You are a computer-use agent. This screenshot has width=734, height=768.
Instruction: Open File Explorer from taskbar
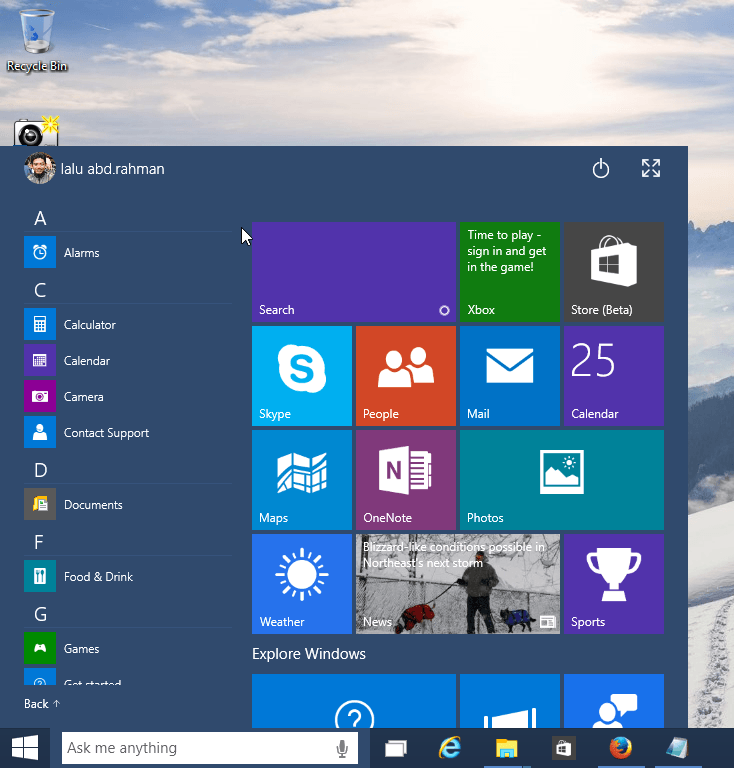point(506,748)
